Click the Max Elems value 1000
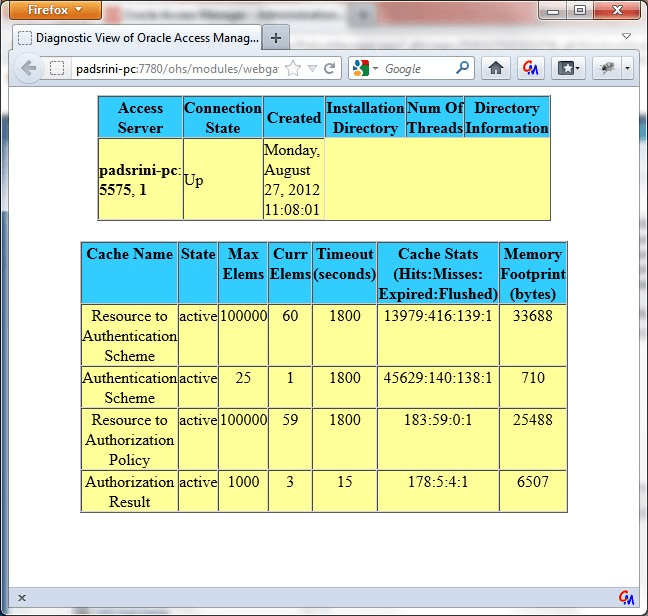 pyautogui.click(x=243, y=482)
